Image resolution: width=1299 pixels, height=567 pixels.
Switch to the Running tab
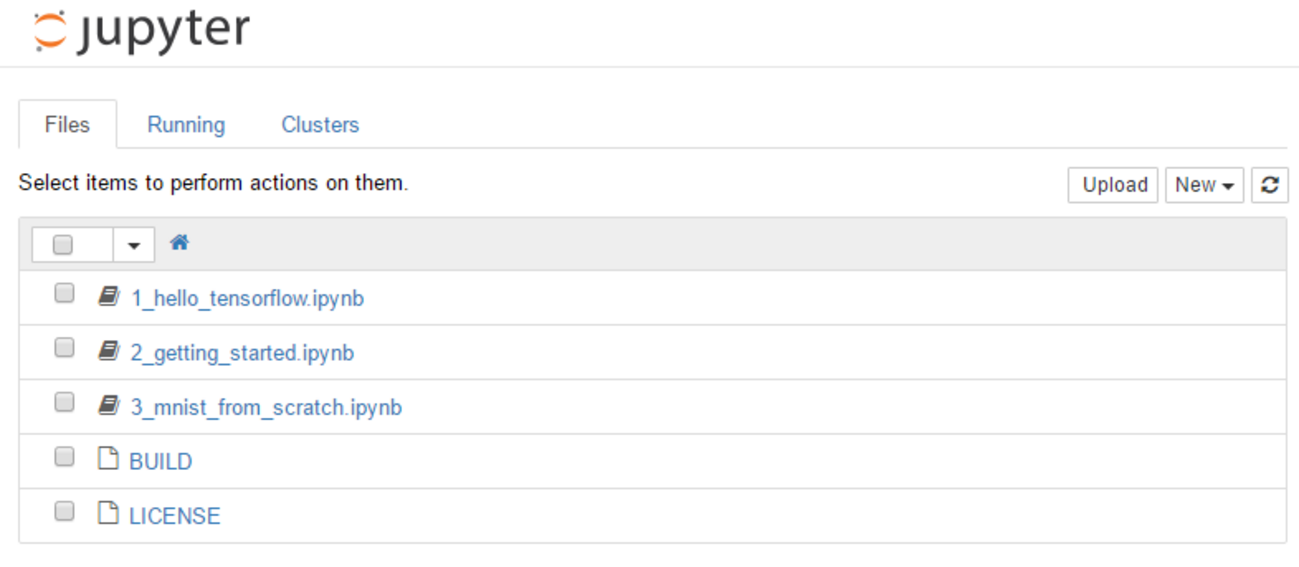(186, 125)
